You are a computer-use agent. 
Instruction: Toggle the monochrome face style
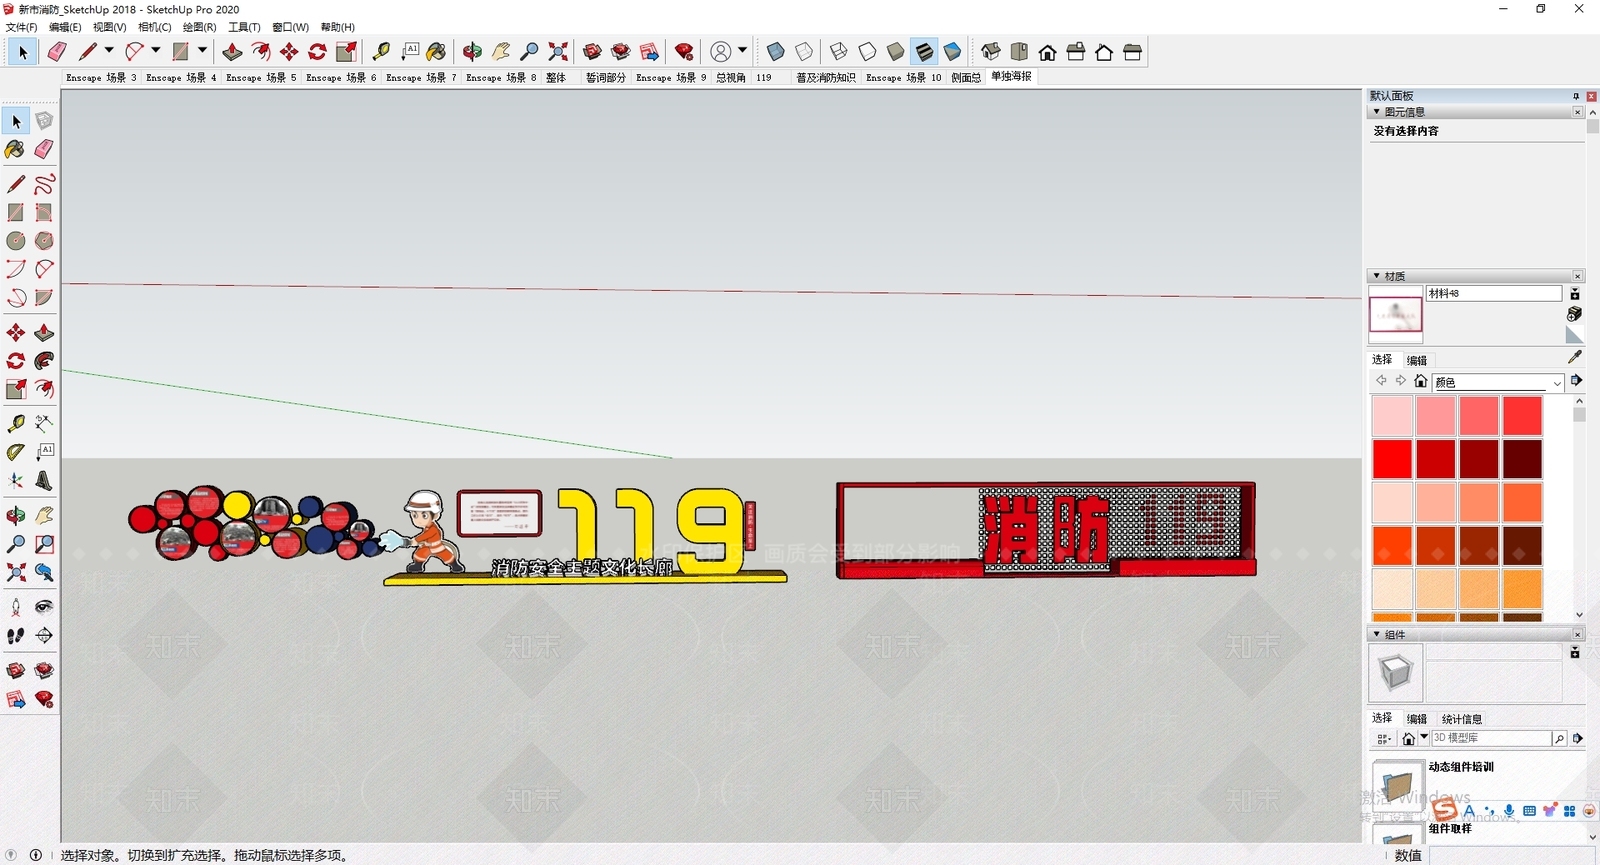[x=953, y=52]
